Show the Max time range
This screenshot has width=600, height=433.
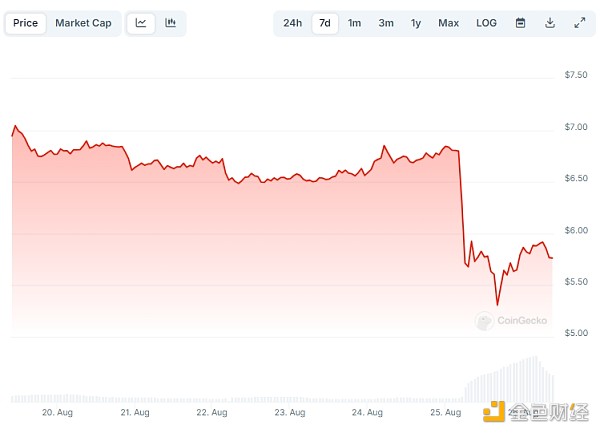pos(448,23)
